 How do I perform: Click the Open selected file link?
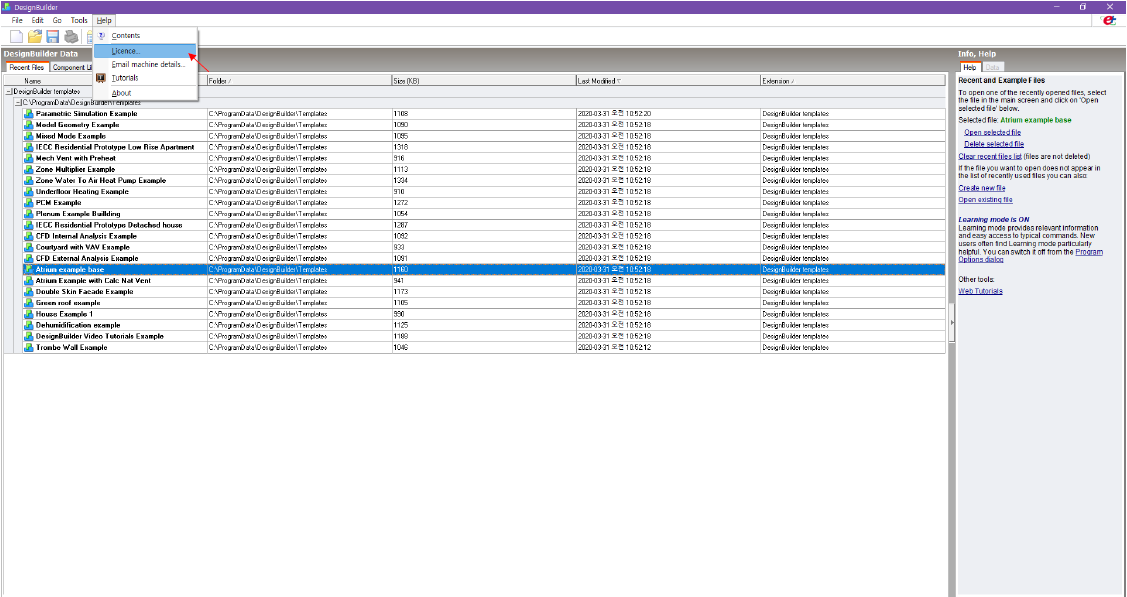pos(992,132)
